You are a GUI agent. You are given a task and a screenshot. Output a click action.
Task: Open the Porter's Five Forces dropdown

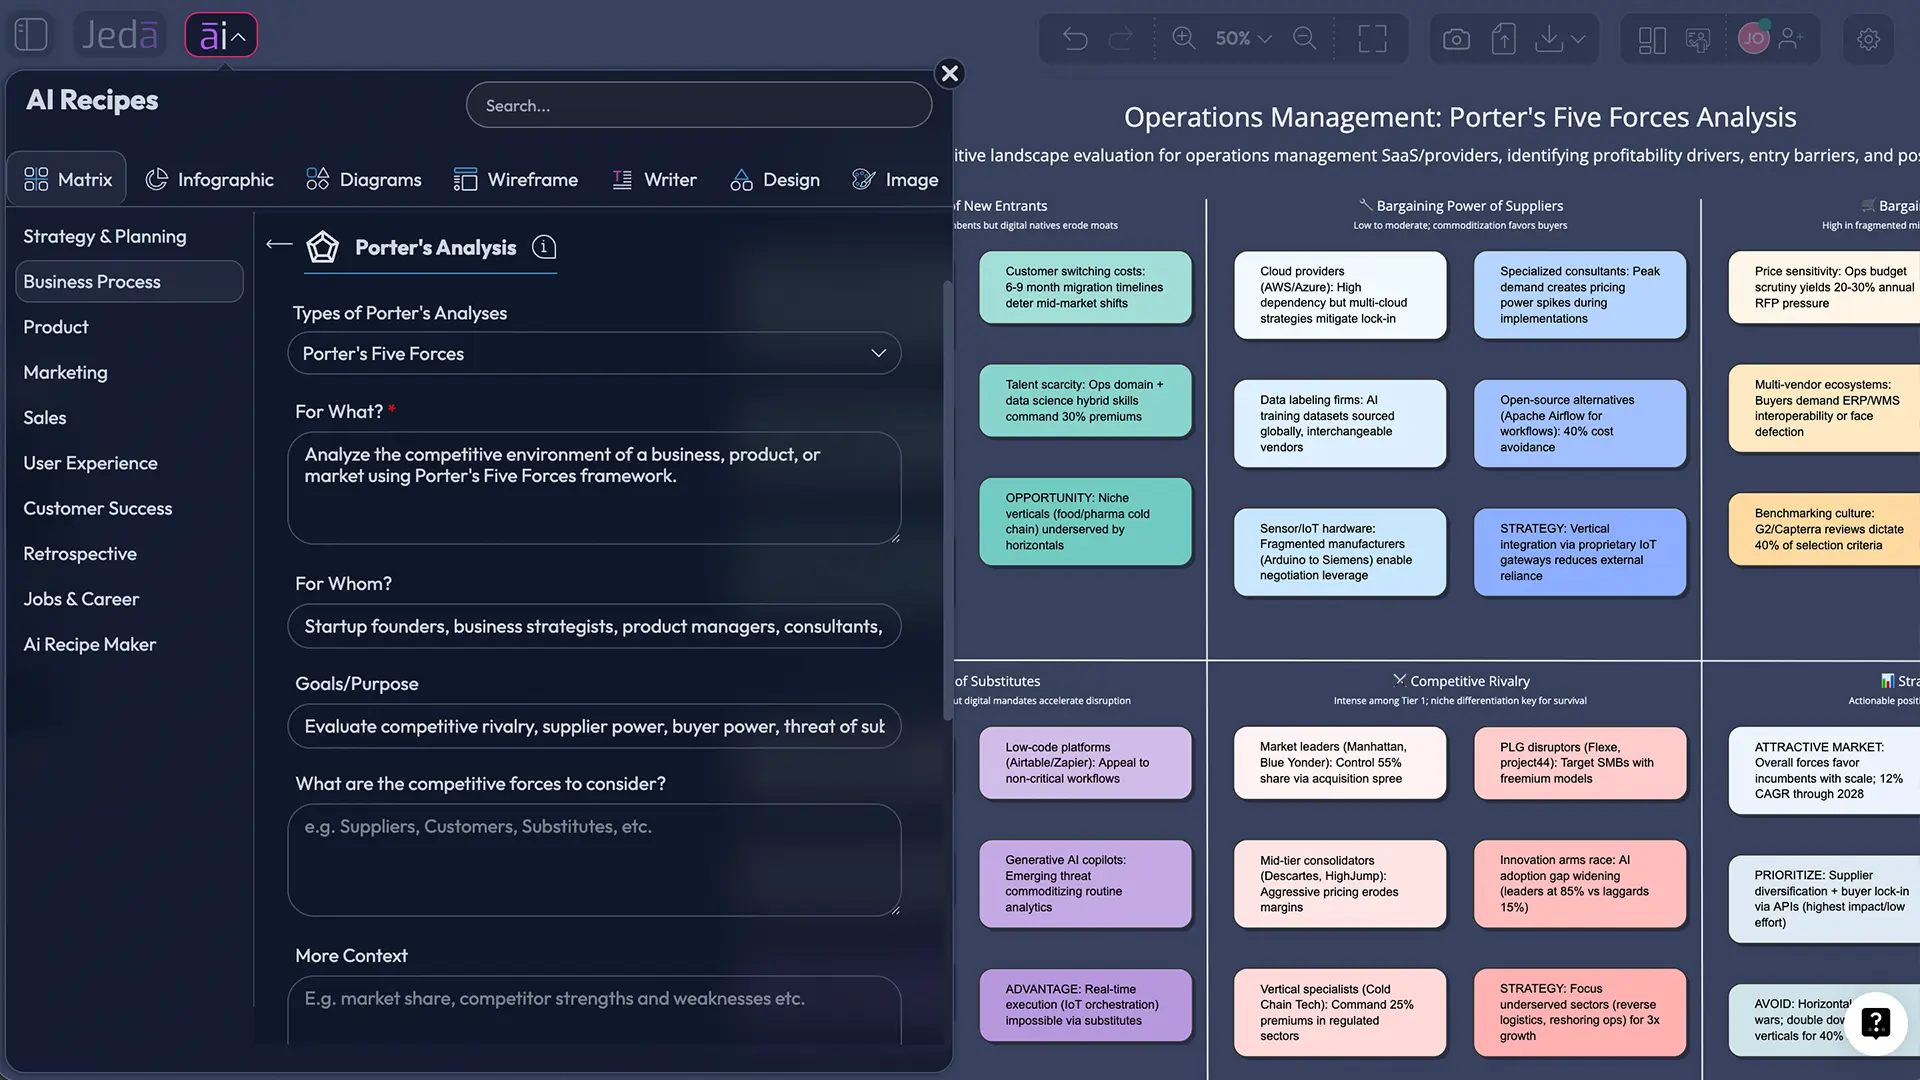point(594,353)
